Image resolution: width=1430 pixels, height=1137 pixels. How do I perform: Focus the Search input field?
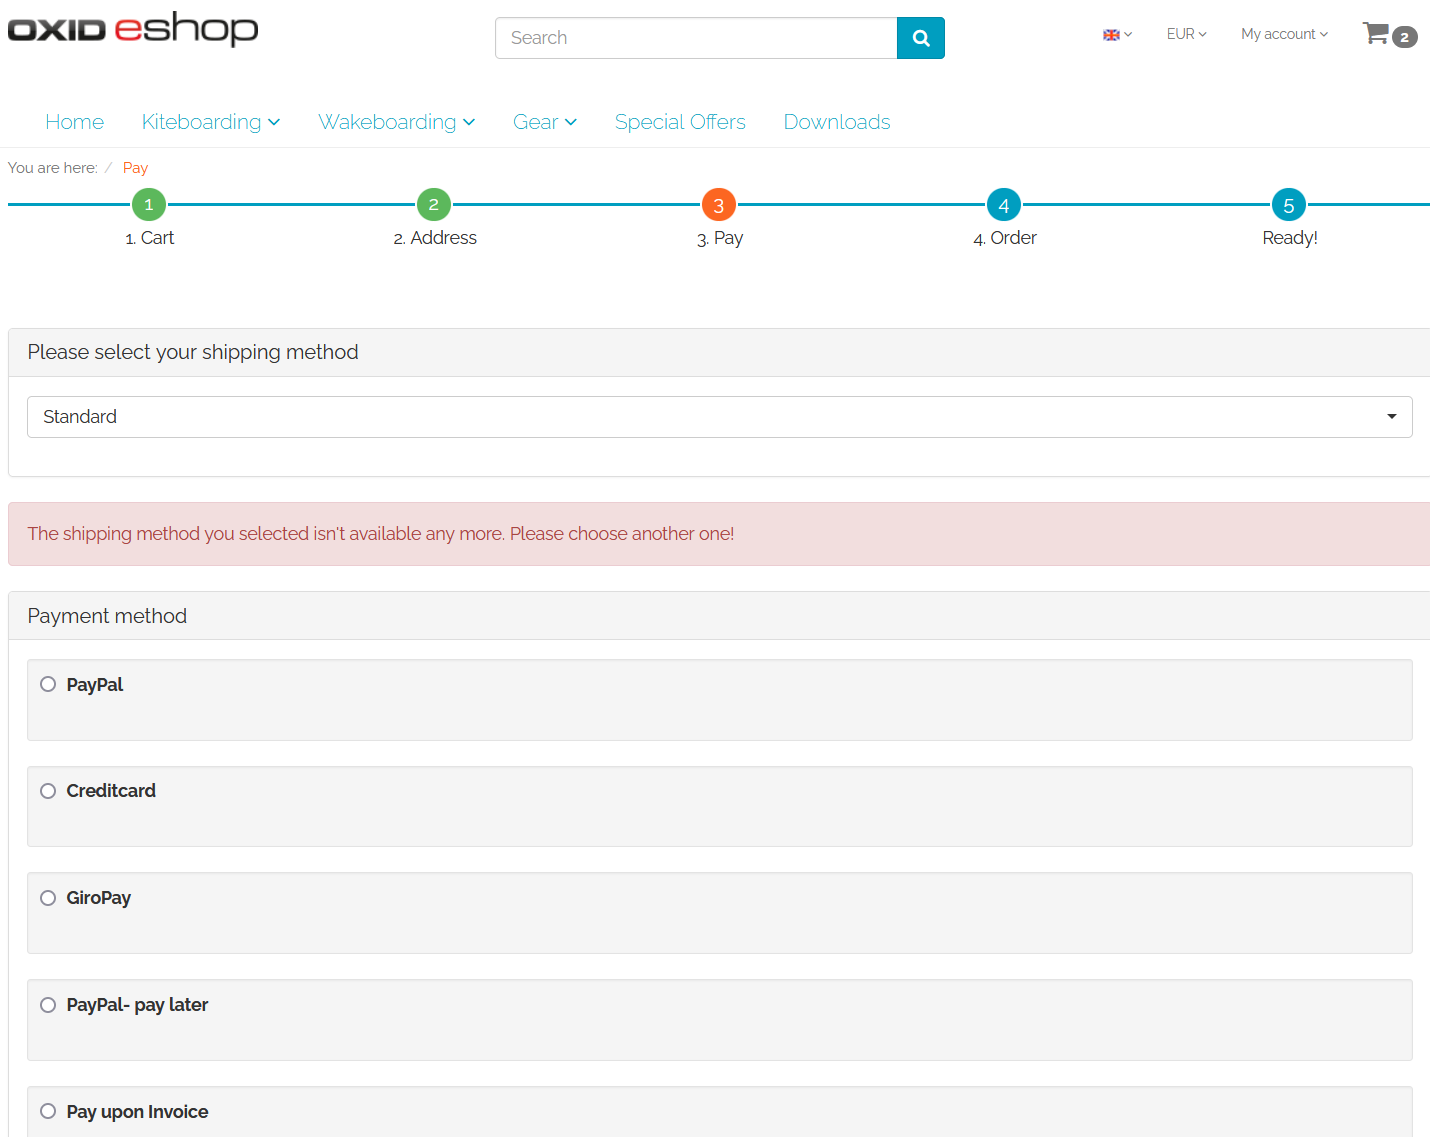pyautogui.click(x=696, y=38)
